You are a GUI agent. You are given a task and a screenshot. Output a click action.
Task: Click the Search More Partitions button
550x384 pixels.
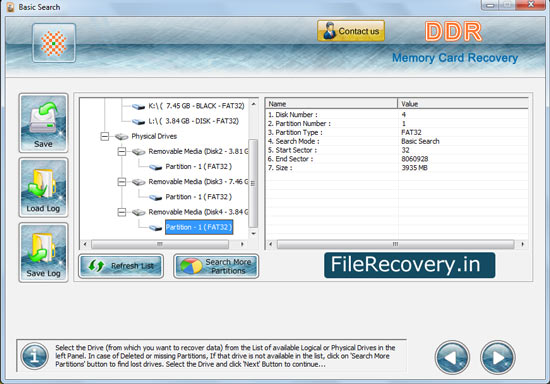click(216, 266)
